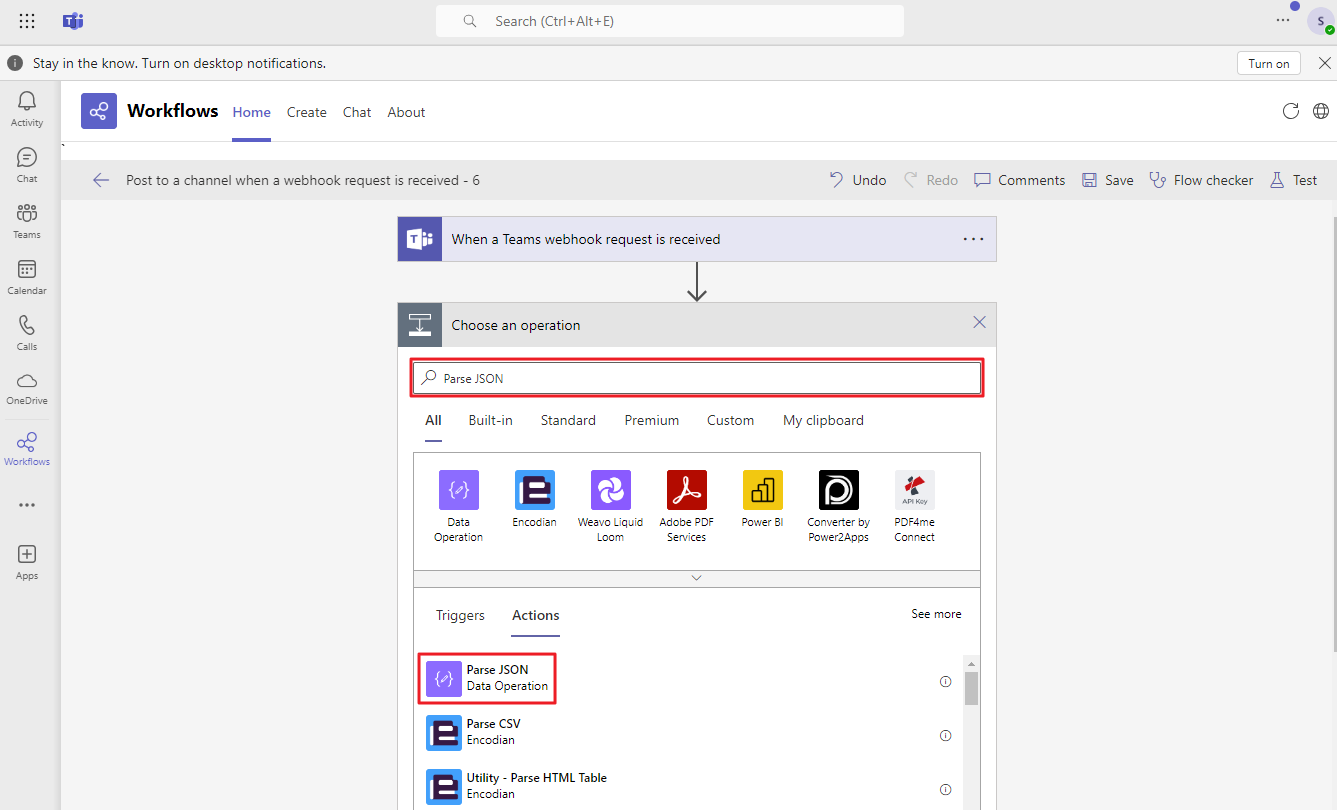Open profile avatar in top bar

[1321, 21]
